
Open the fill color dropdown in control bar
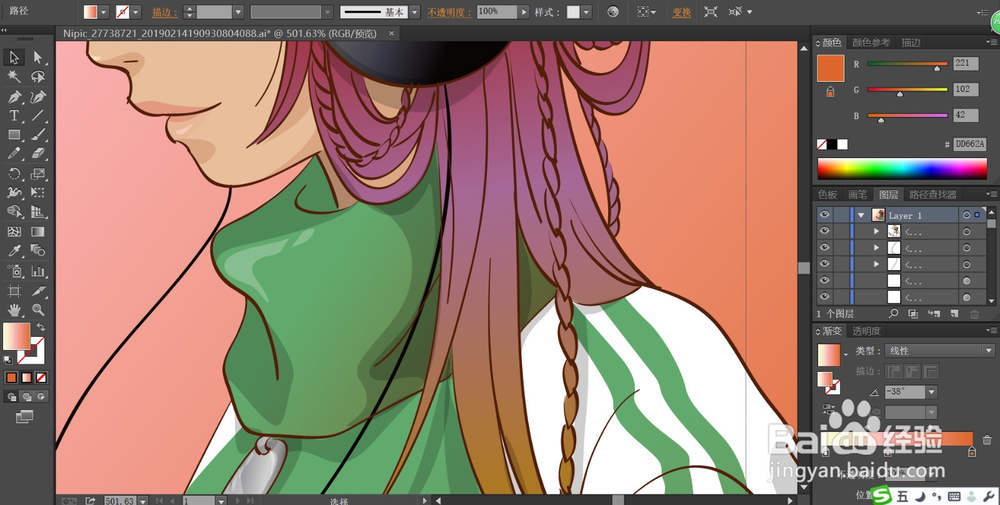coord(103,11)
